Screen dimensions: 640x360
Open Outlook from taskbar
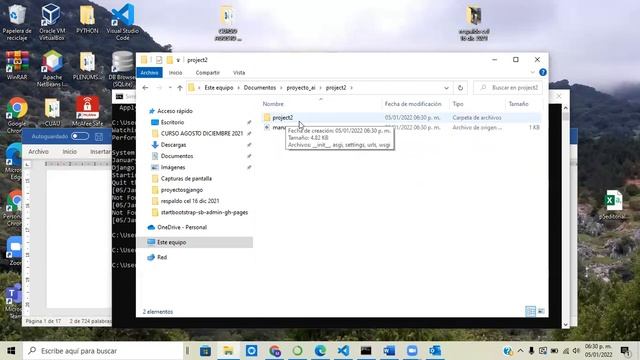coord(435,351)
